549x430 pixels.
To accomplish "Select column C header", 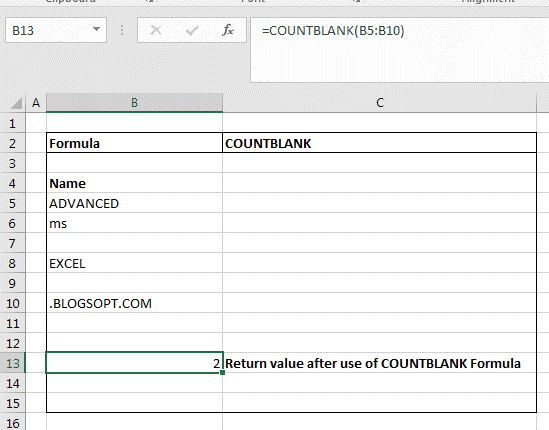I will (380, 103).
